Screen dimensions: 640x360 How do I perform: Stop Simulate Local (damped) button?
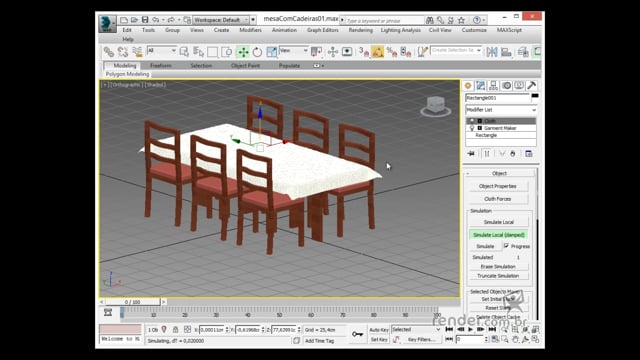(498, 235)
